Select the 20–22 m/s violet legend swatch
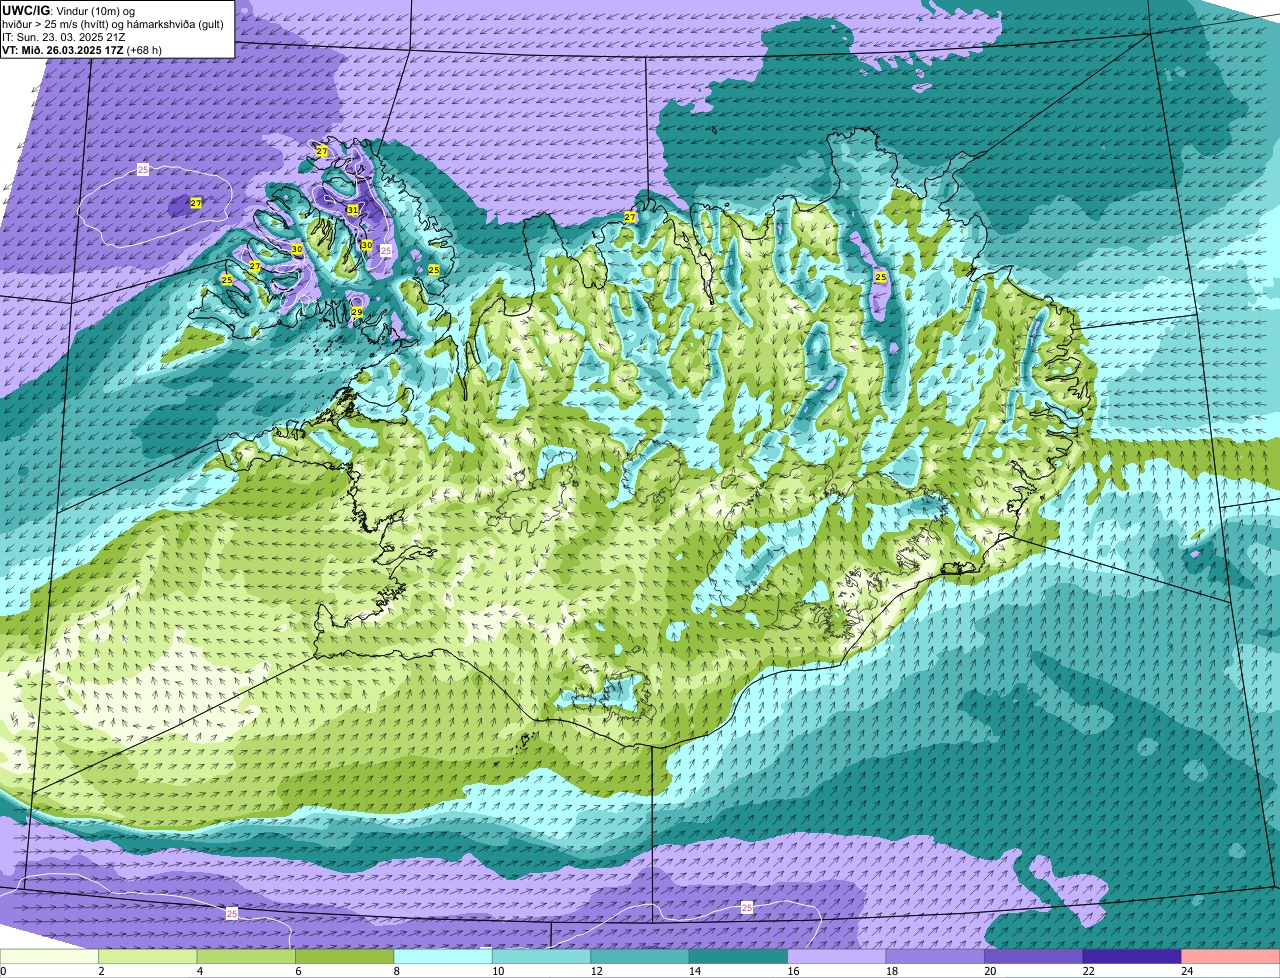 click(1034, 956)
